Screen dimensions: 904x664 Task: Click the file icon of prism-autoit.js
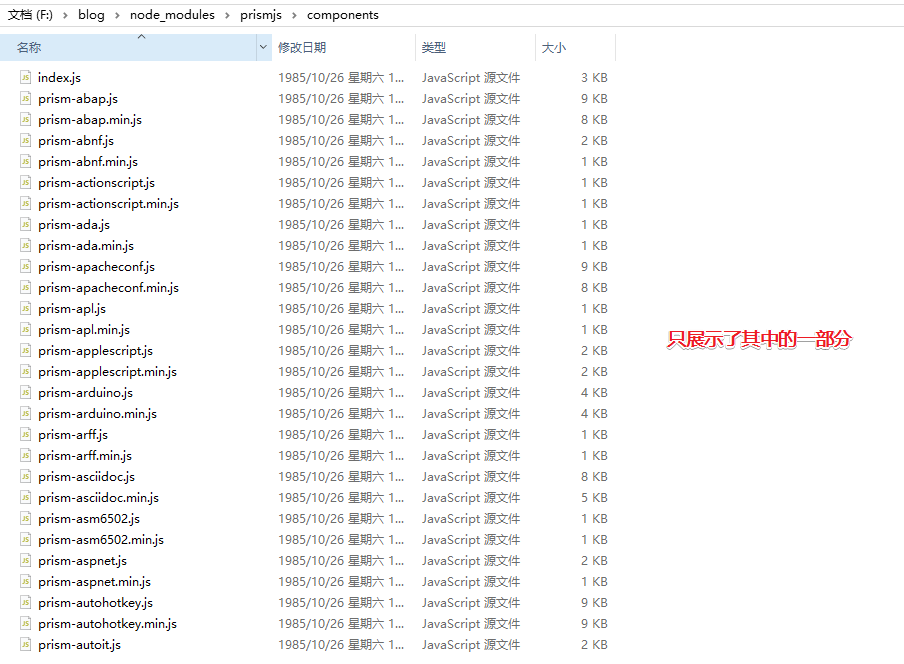tap(25, 645)
